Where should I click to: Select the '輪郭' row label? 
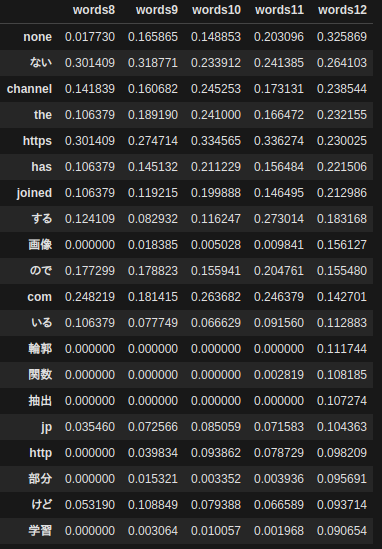coord(40,349)
